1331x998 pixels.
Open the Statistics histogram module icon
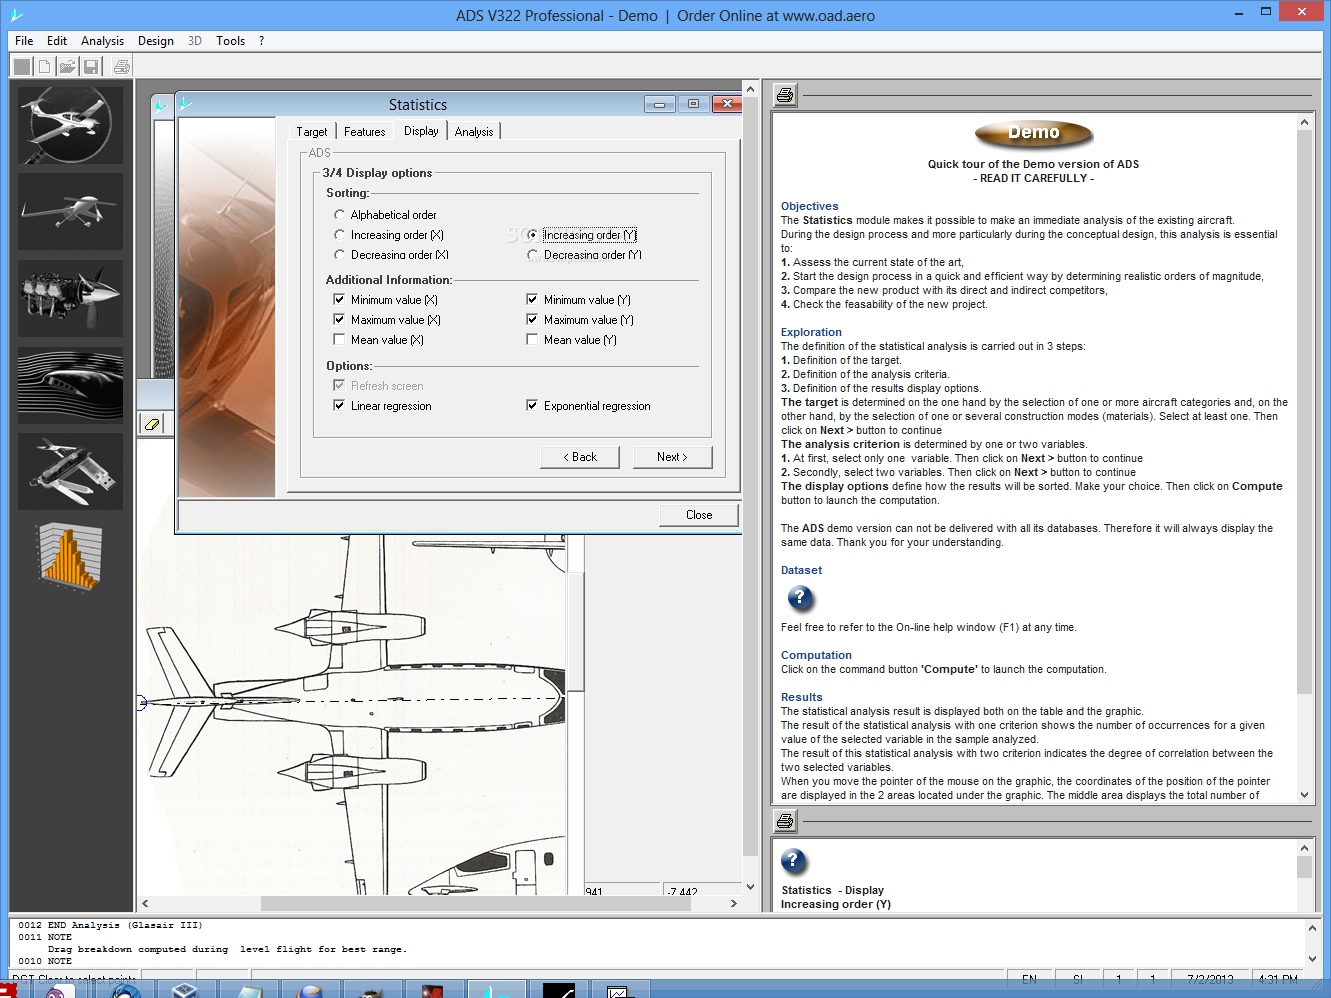point(70,556)
